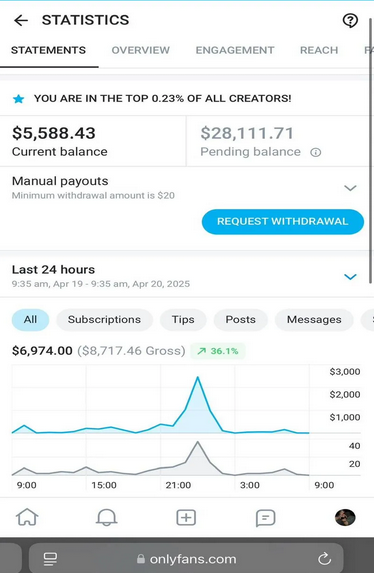This screenshot has width=374, height=573.
Task: Switch to the Engagement tab
Action: pyautogui.click(x=235, y=50)
